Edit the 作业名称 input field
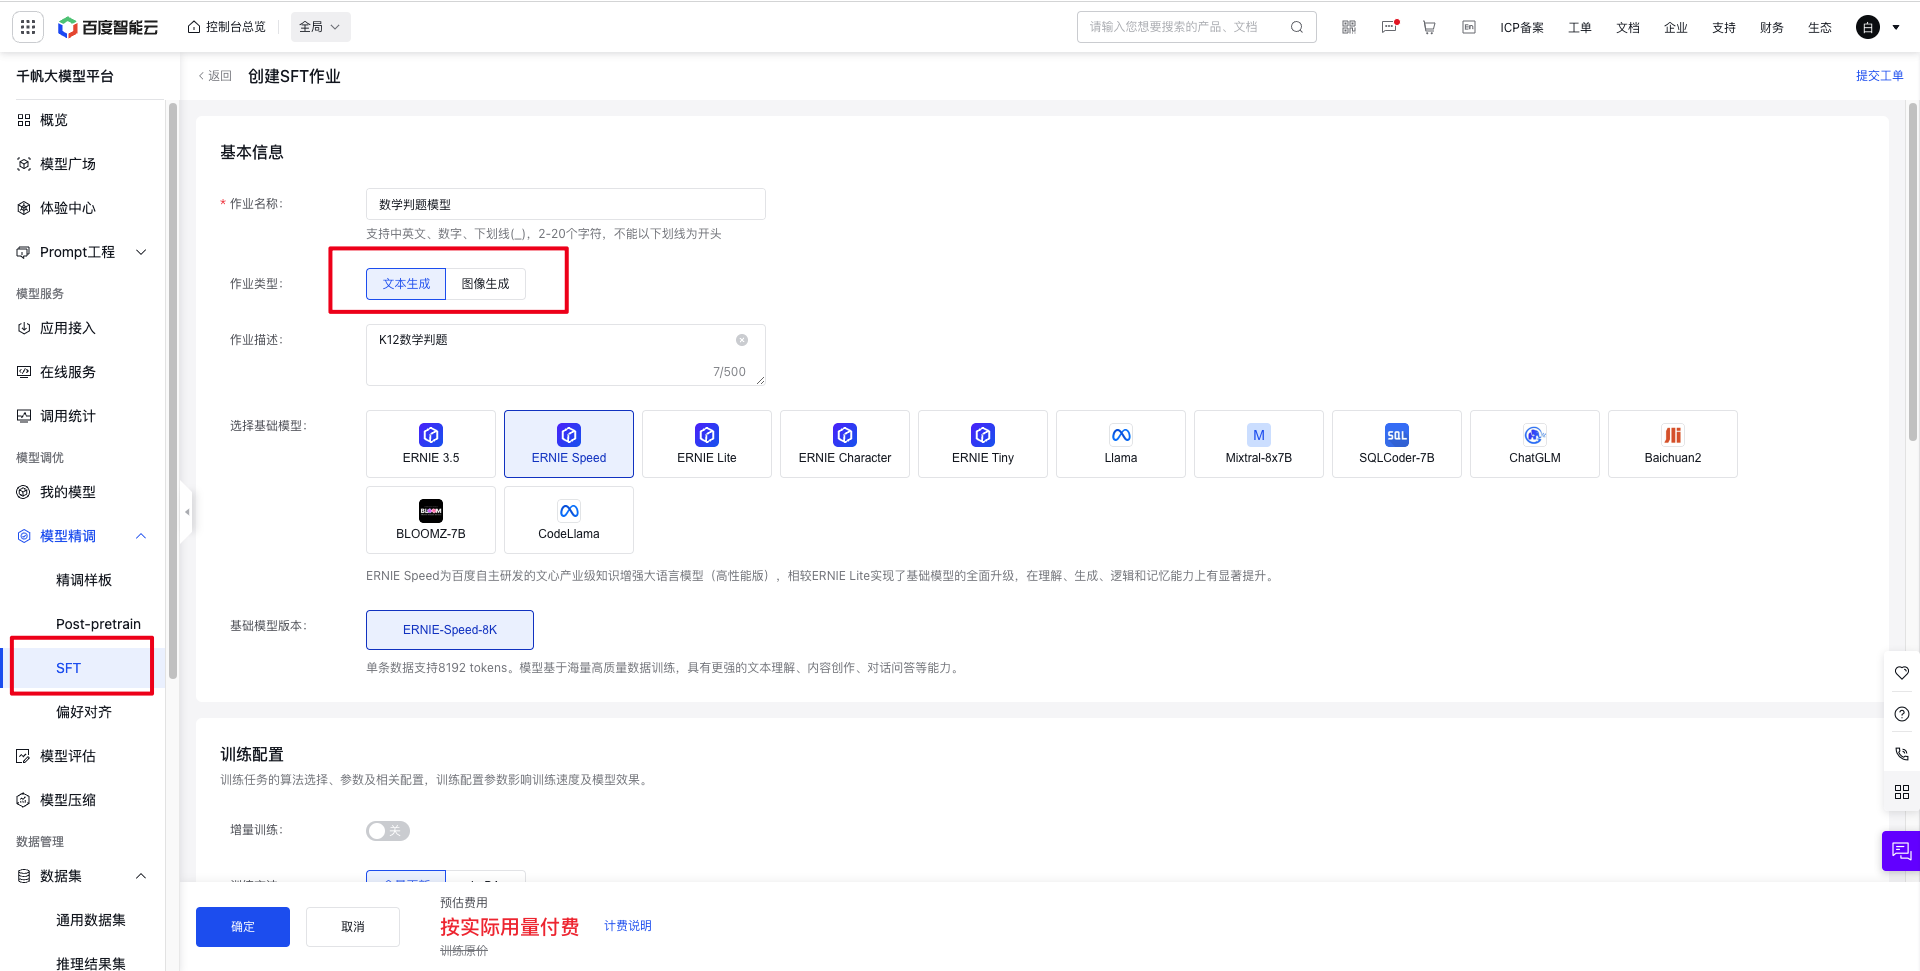This screenshot has height=971, width=1920. [566, 204]
